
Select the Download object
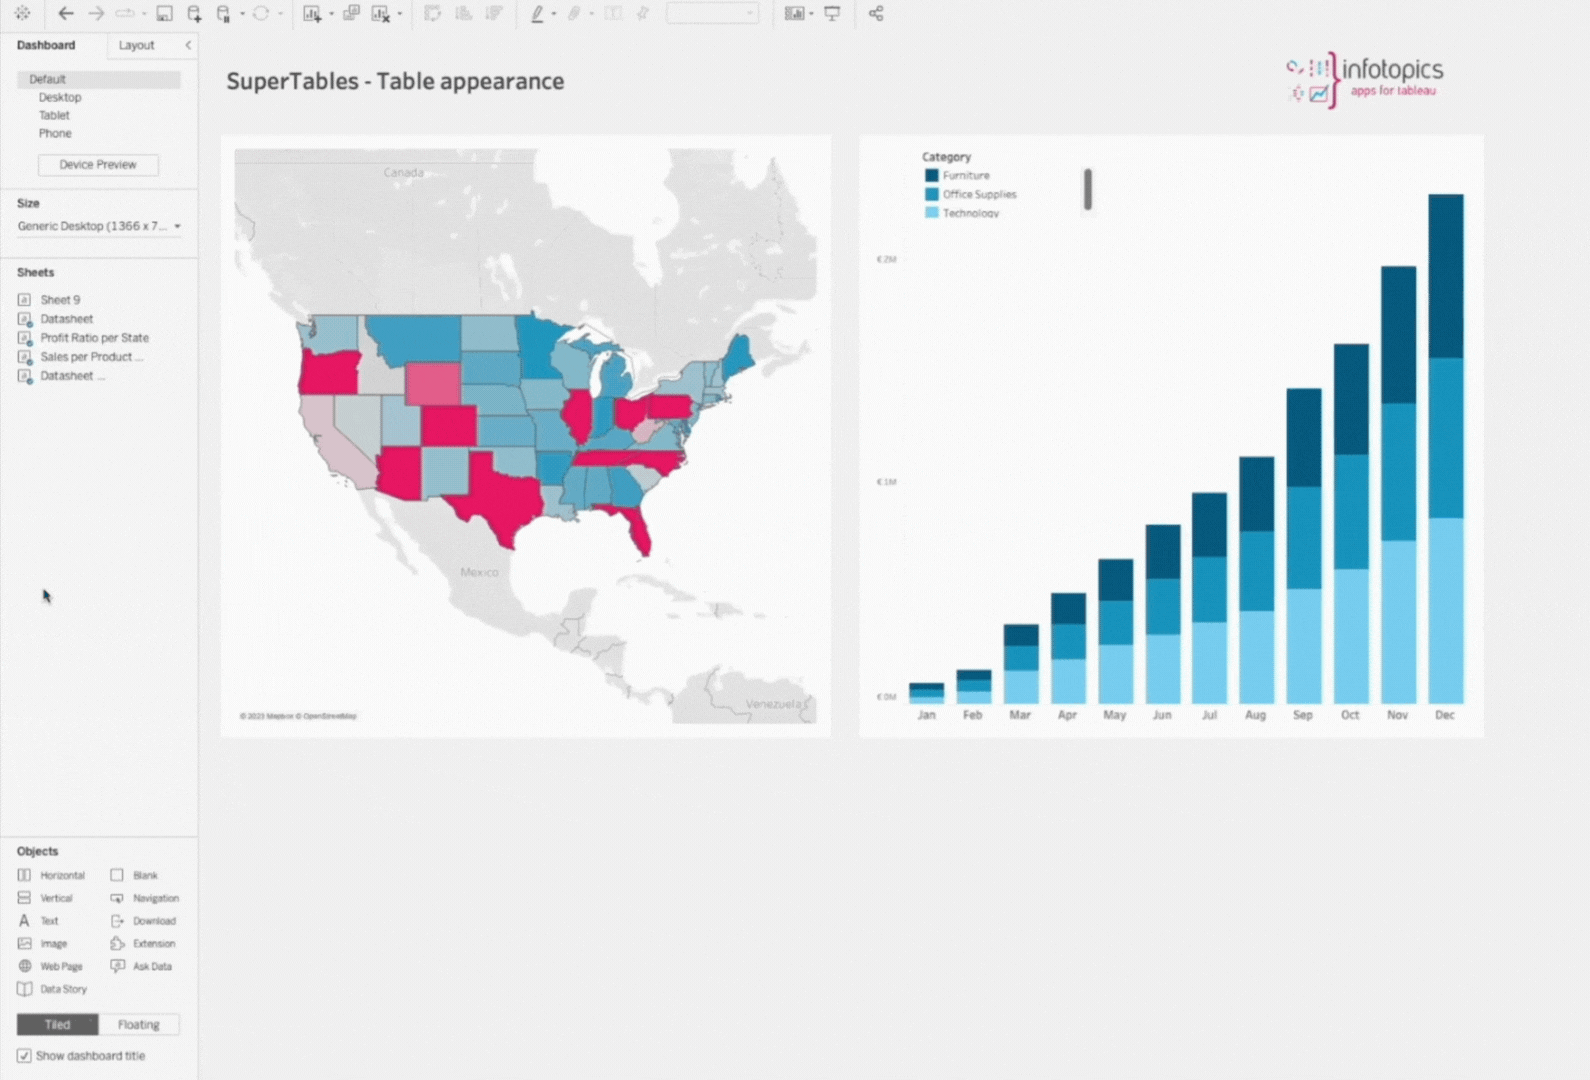(x=143, y=921)
